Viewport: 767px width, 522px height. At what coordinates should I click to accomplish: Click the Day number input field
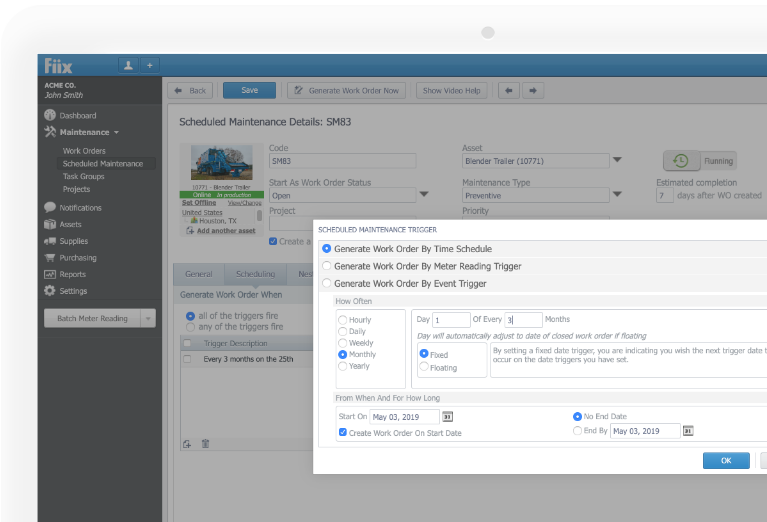click(451, 320)
